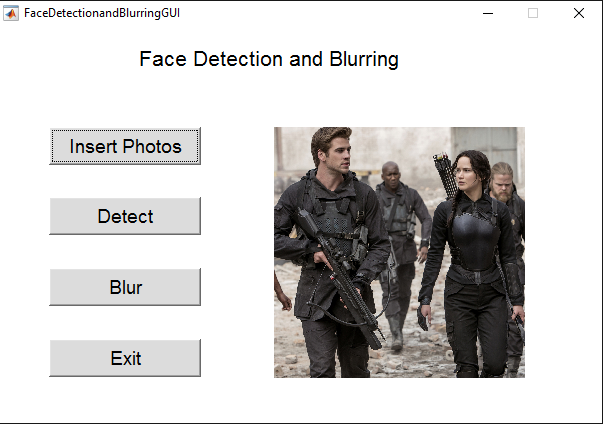603x424 pixels.
Task: Run face detection with Detect button
Action: click(x=125, y=216)
